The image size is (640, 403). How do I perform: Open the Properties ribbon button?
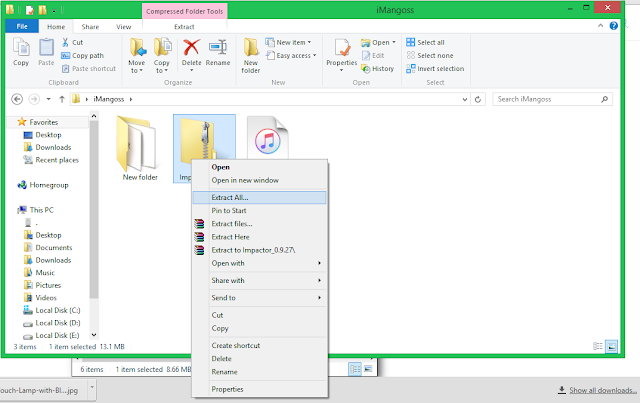342,55
